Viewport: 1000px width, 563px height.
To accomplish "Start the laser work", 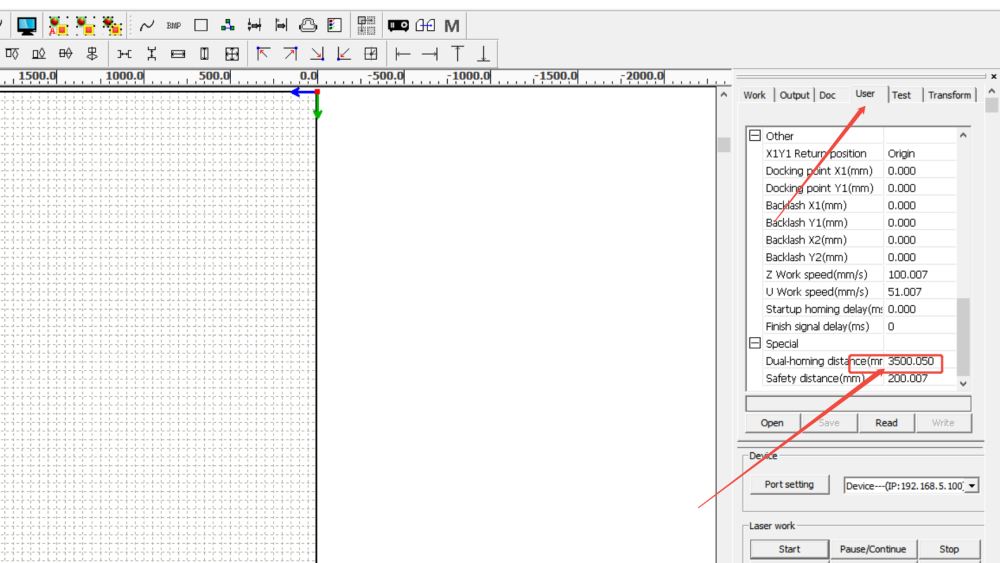I will click(x=789, y=549).
